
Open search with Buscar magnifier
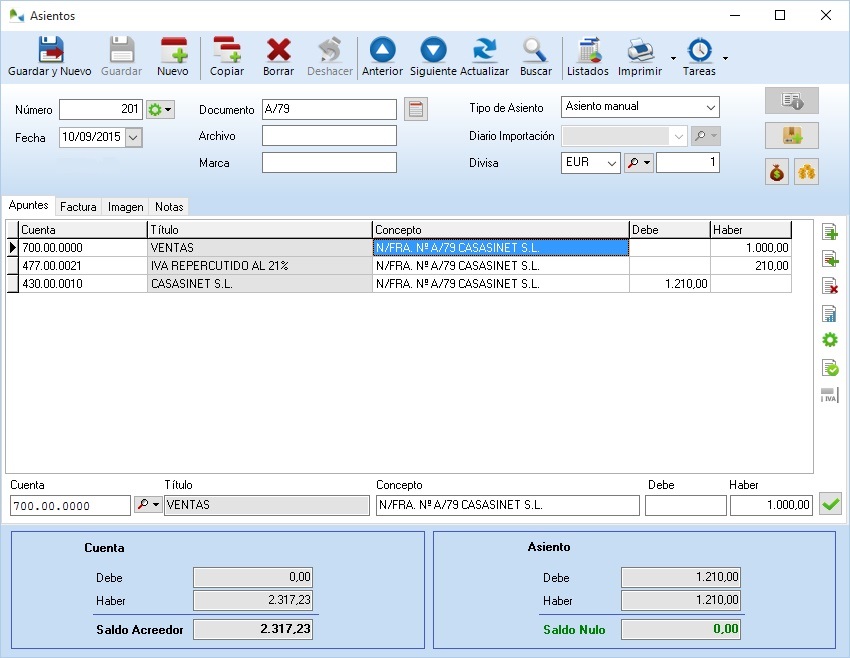(x=535, y=57)
